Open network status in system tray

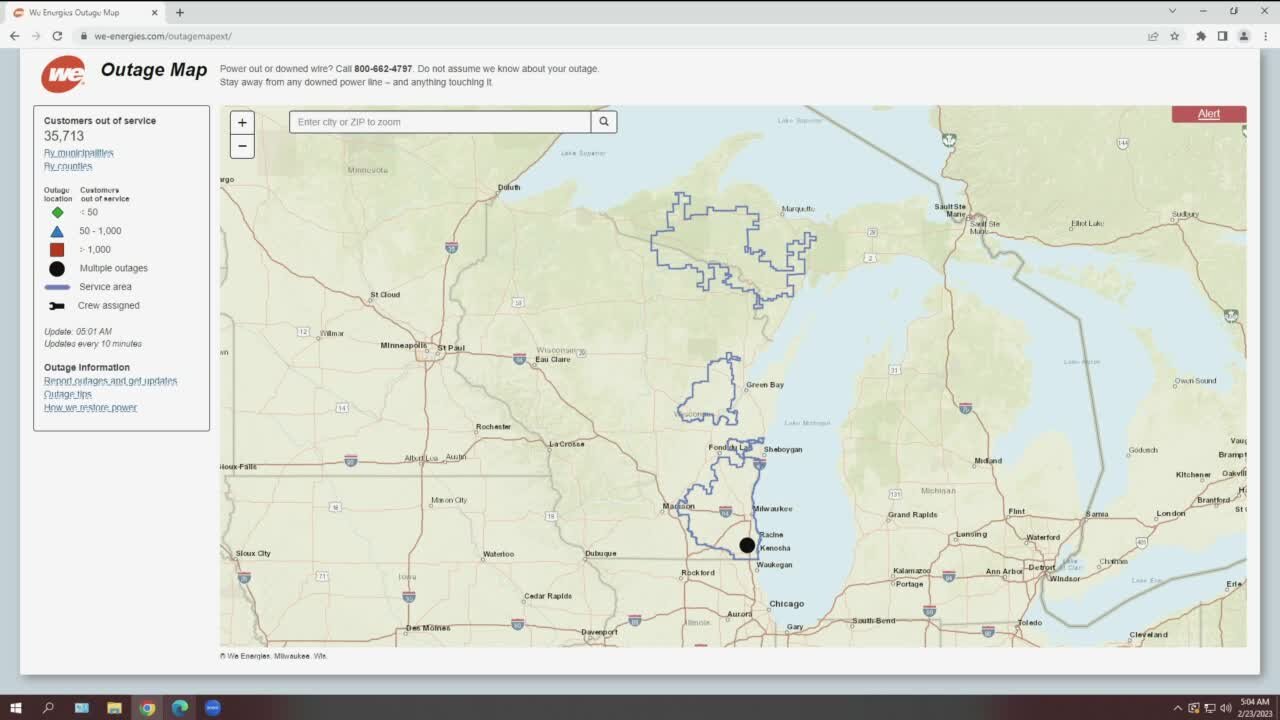1209,708
